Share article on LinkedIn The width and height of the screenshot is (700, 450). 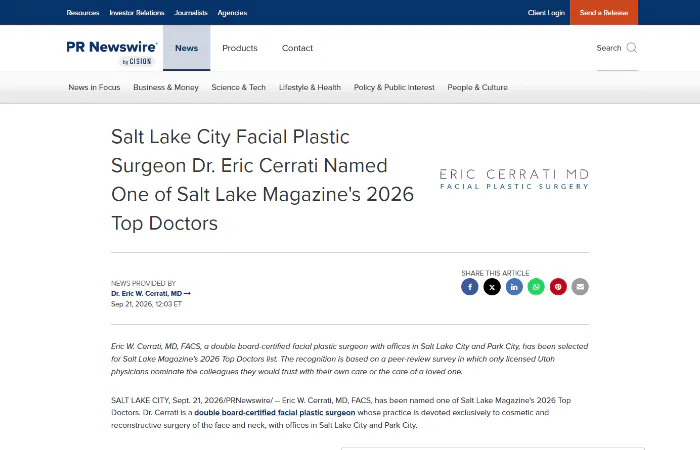click(514, 287)
